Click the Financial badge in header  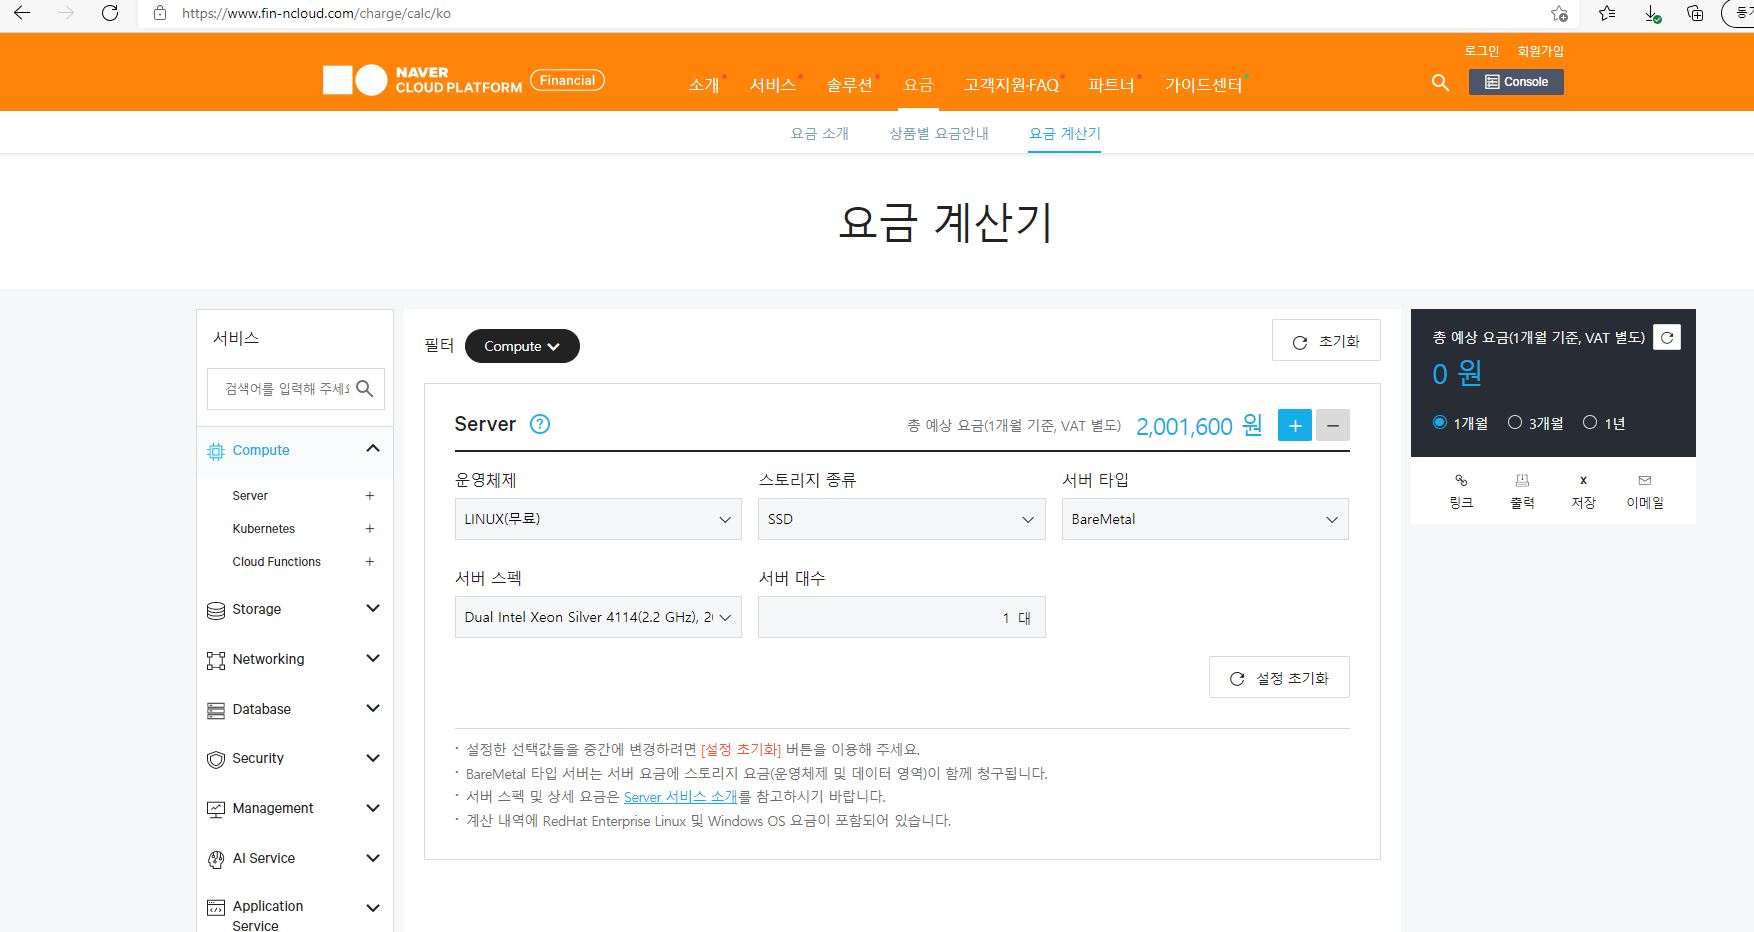pyautogui.click(x=567, y=81)
